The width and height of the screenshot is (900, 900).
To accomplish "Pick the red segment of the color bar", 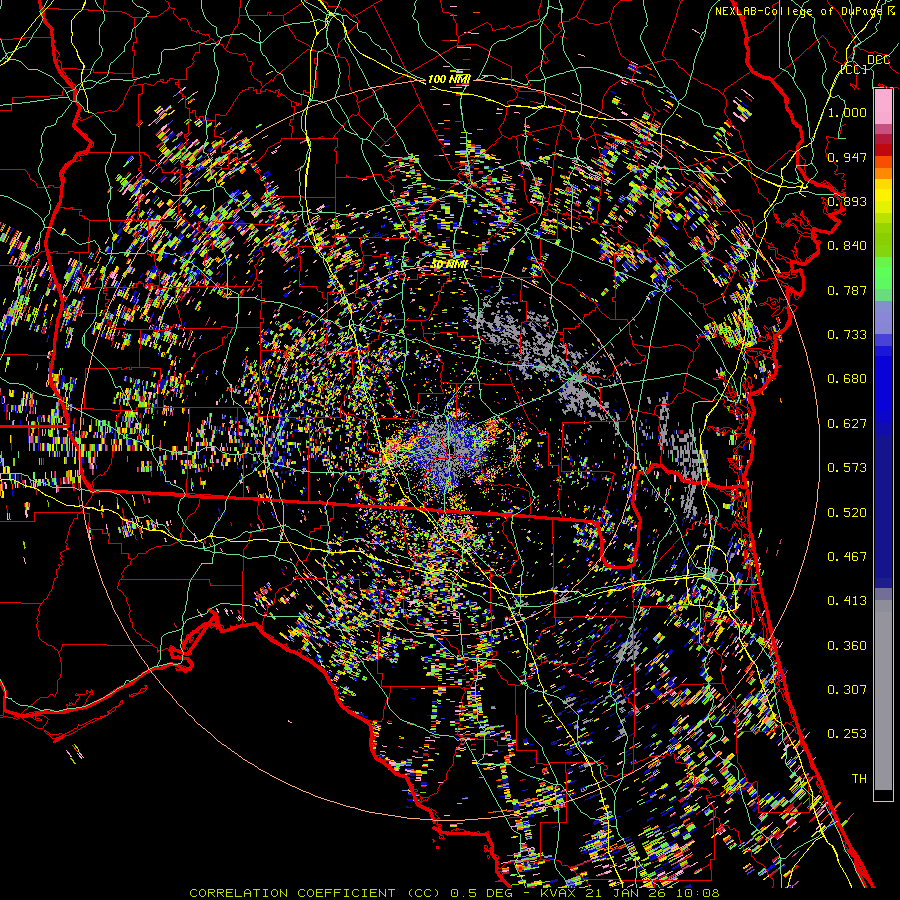I will [883, 150].
